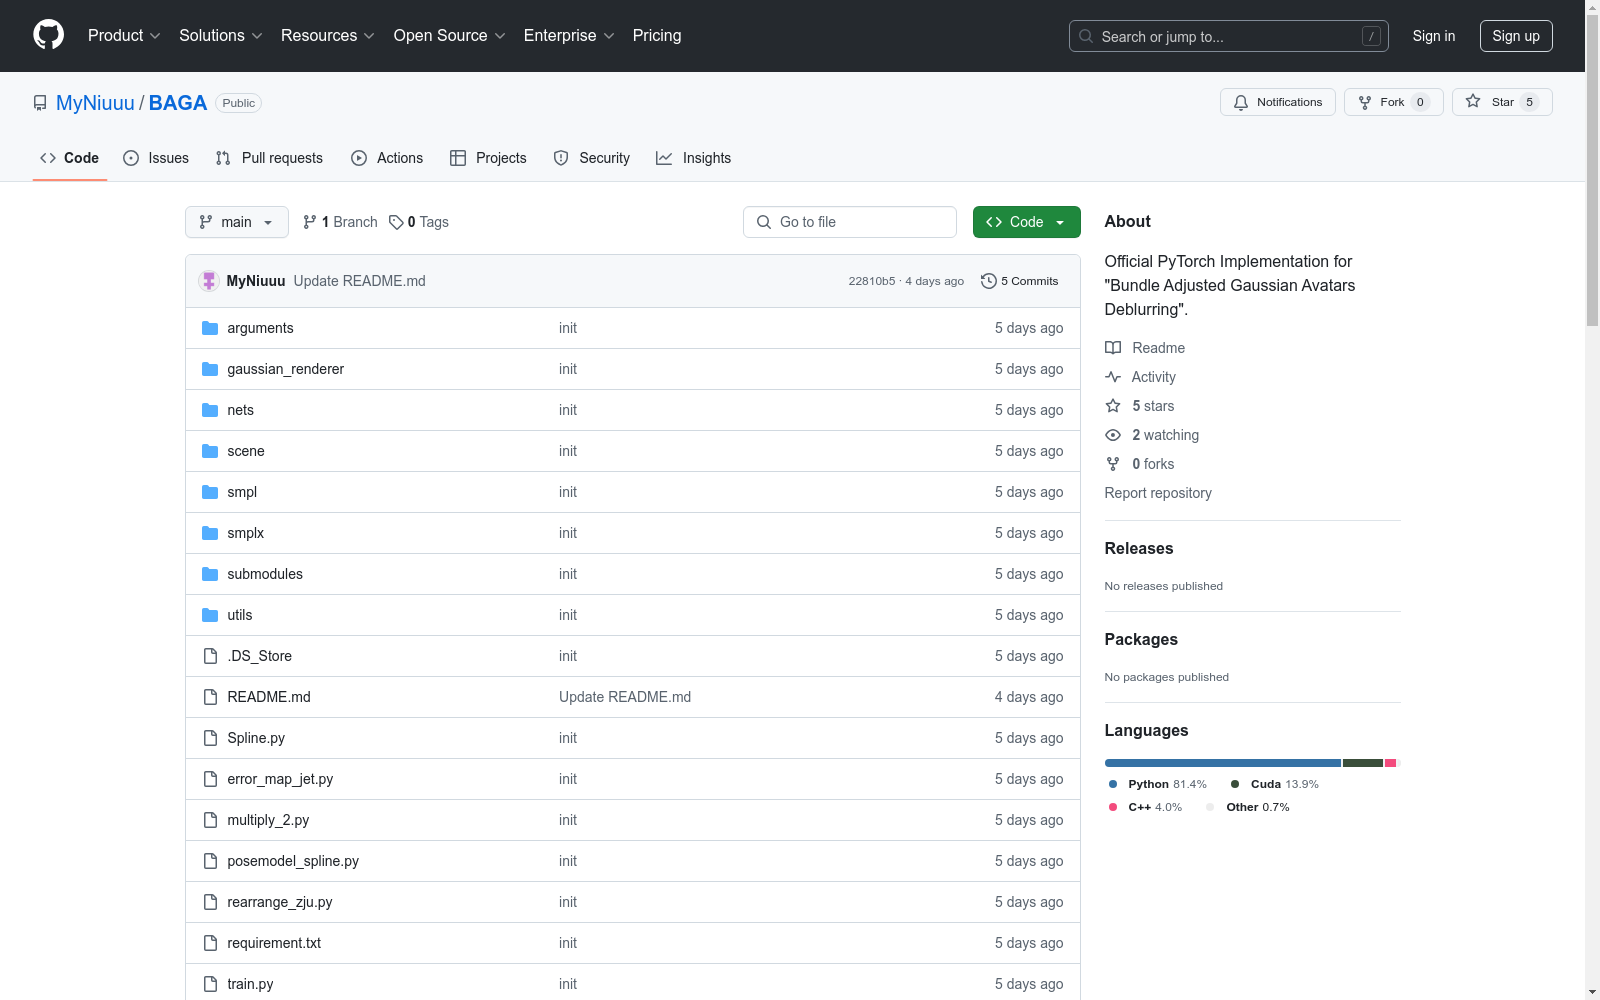
Task: Click the GitHub logo icon
Action: point(48,35)
